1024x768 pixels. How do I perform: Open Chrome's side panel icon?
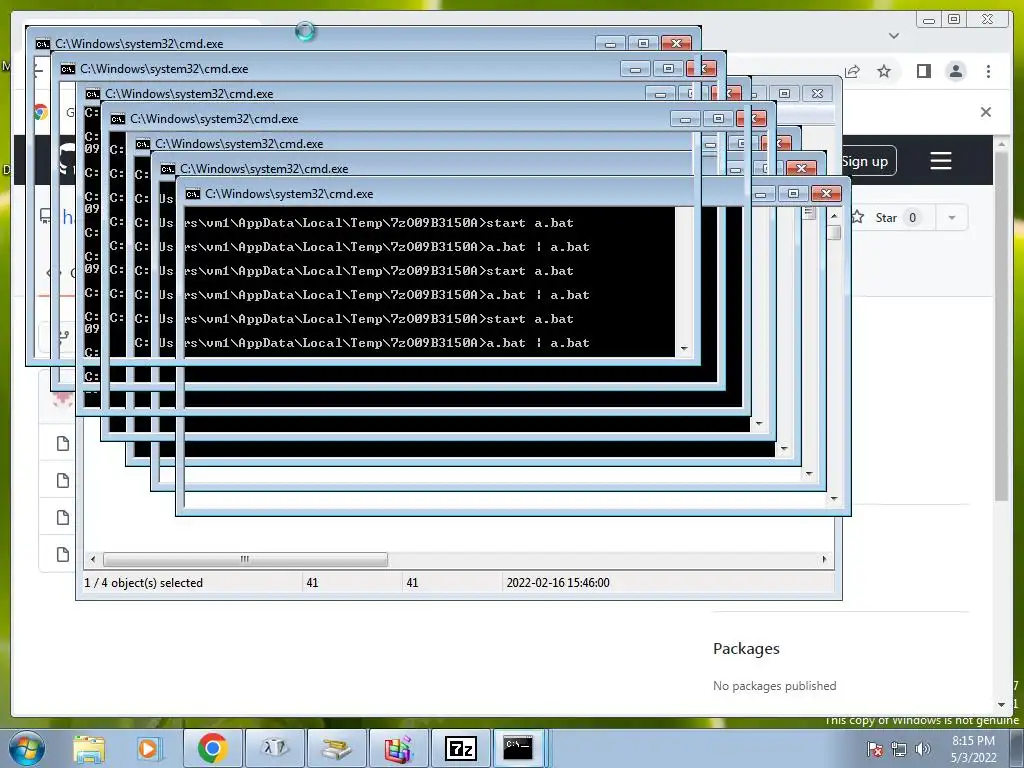tap(923, 71)
